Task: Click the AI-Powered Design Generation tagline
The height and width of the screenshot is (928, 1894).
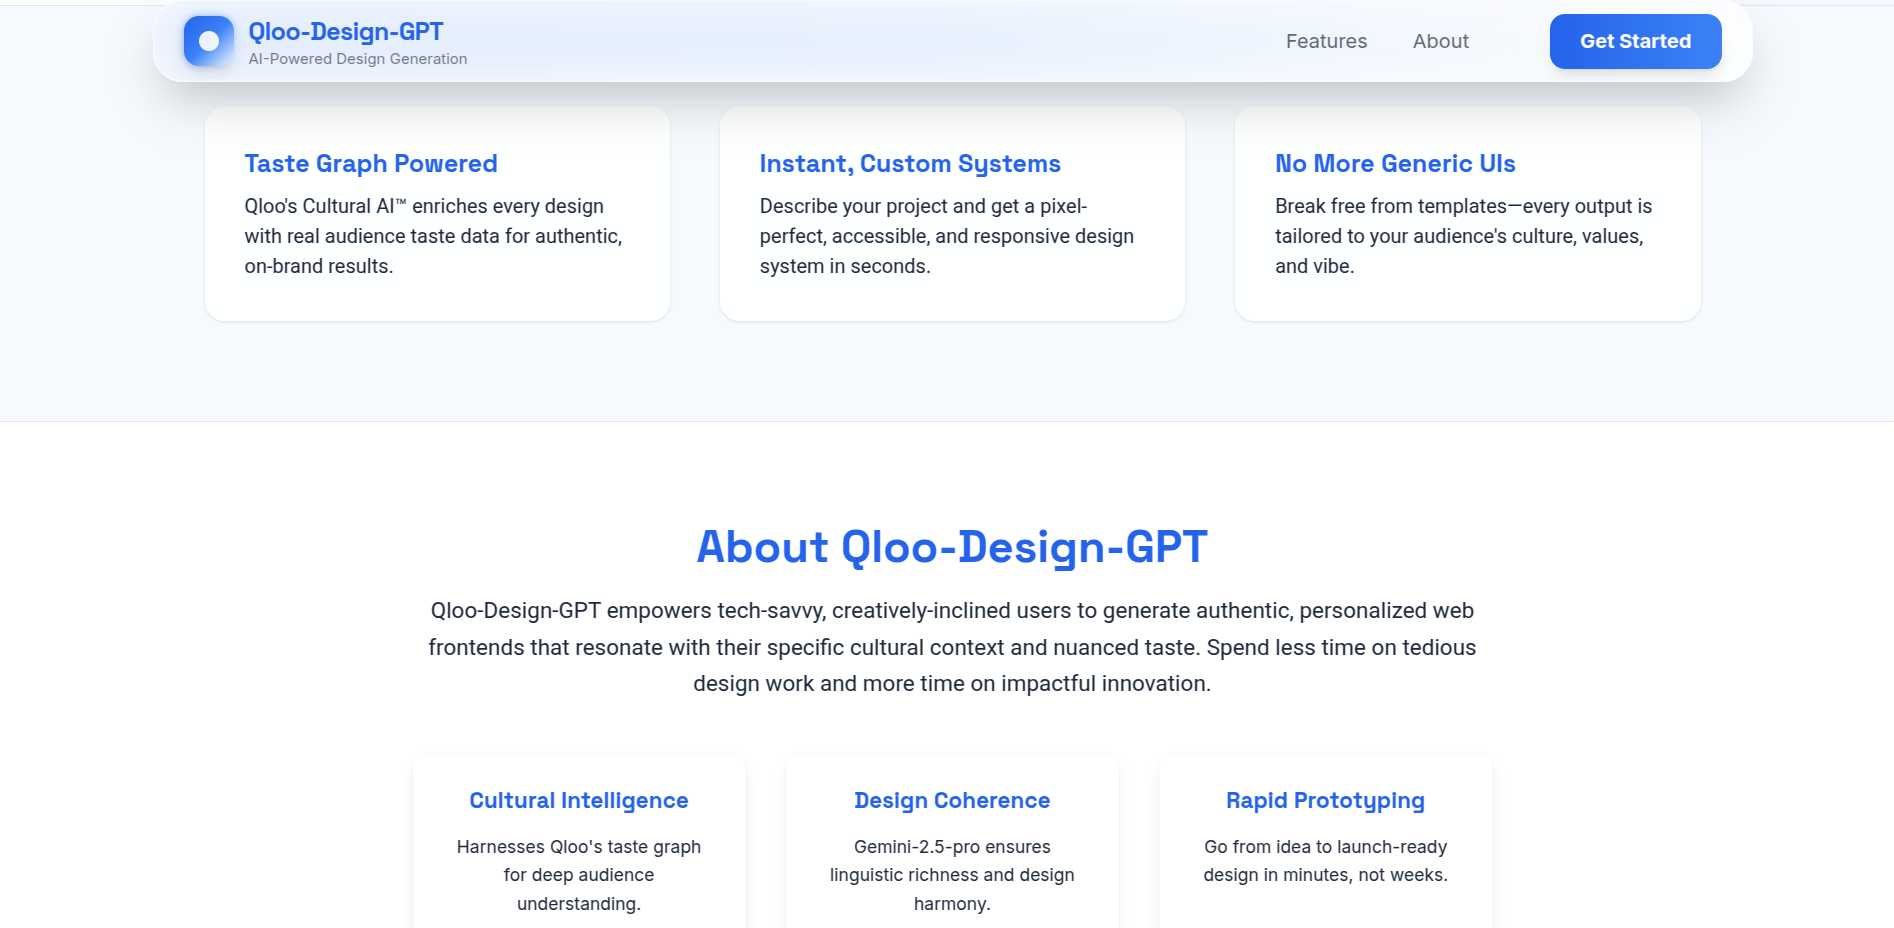Action: tap(358, 59)
